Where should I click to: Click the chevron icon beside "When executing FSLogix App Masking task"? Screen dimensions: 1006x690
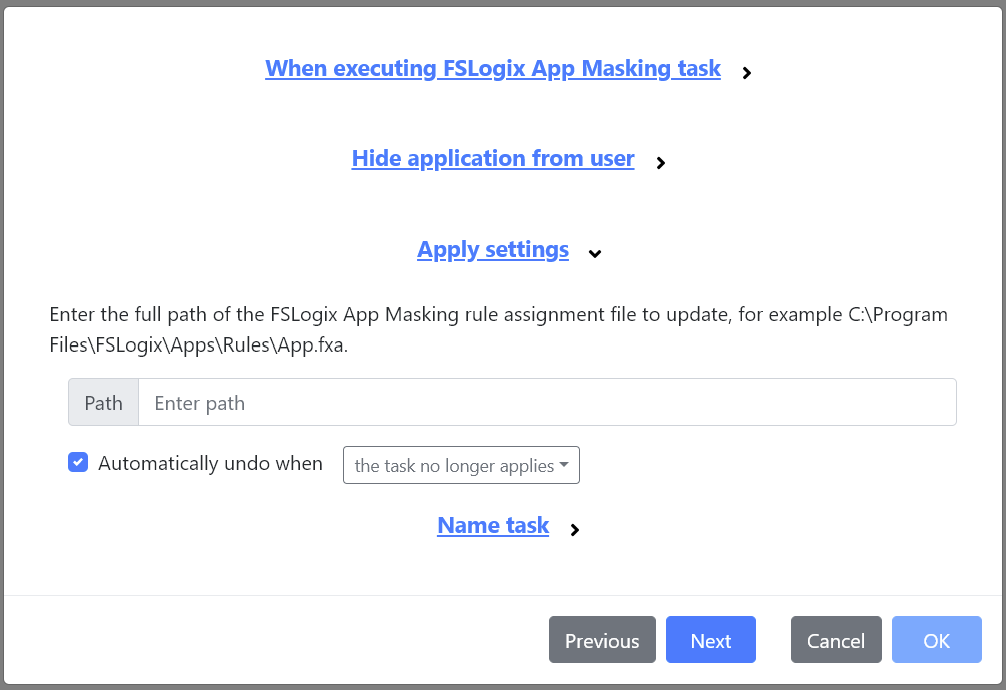pyautogui.click(x=746, y=72)
